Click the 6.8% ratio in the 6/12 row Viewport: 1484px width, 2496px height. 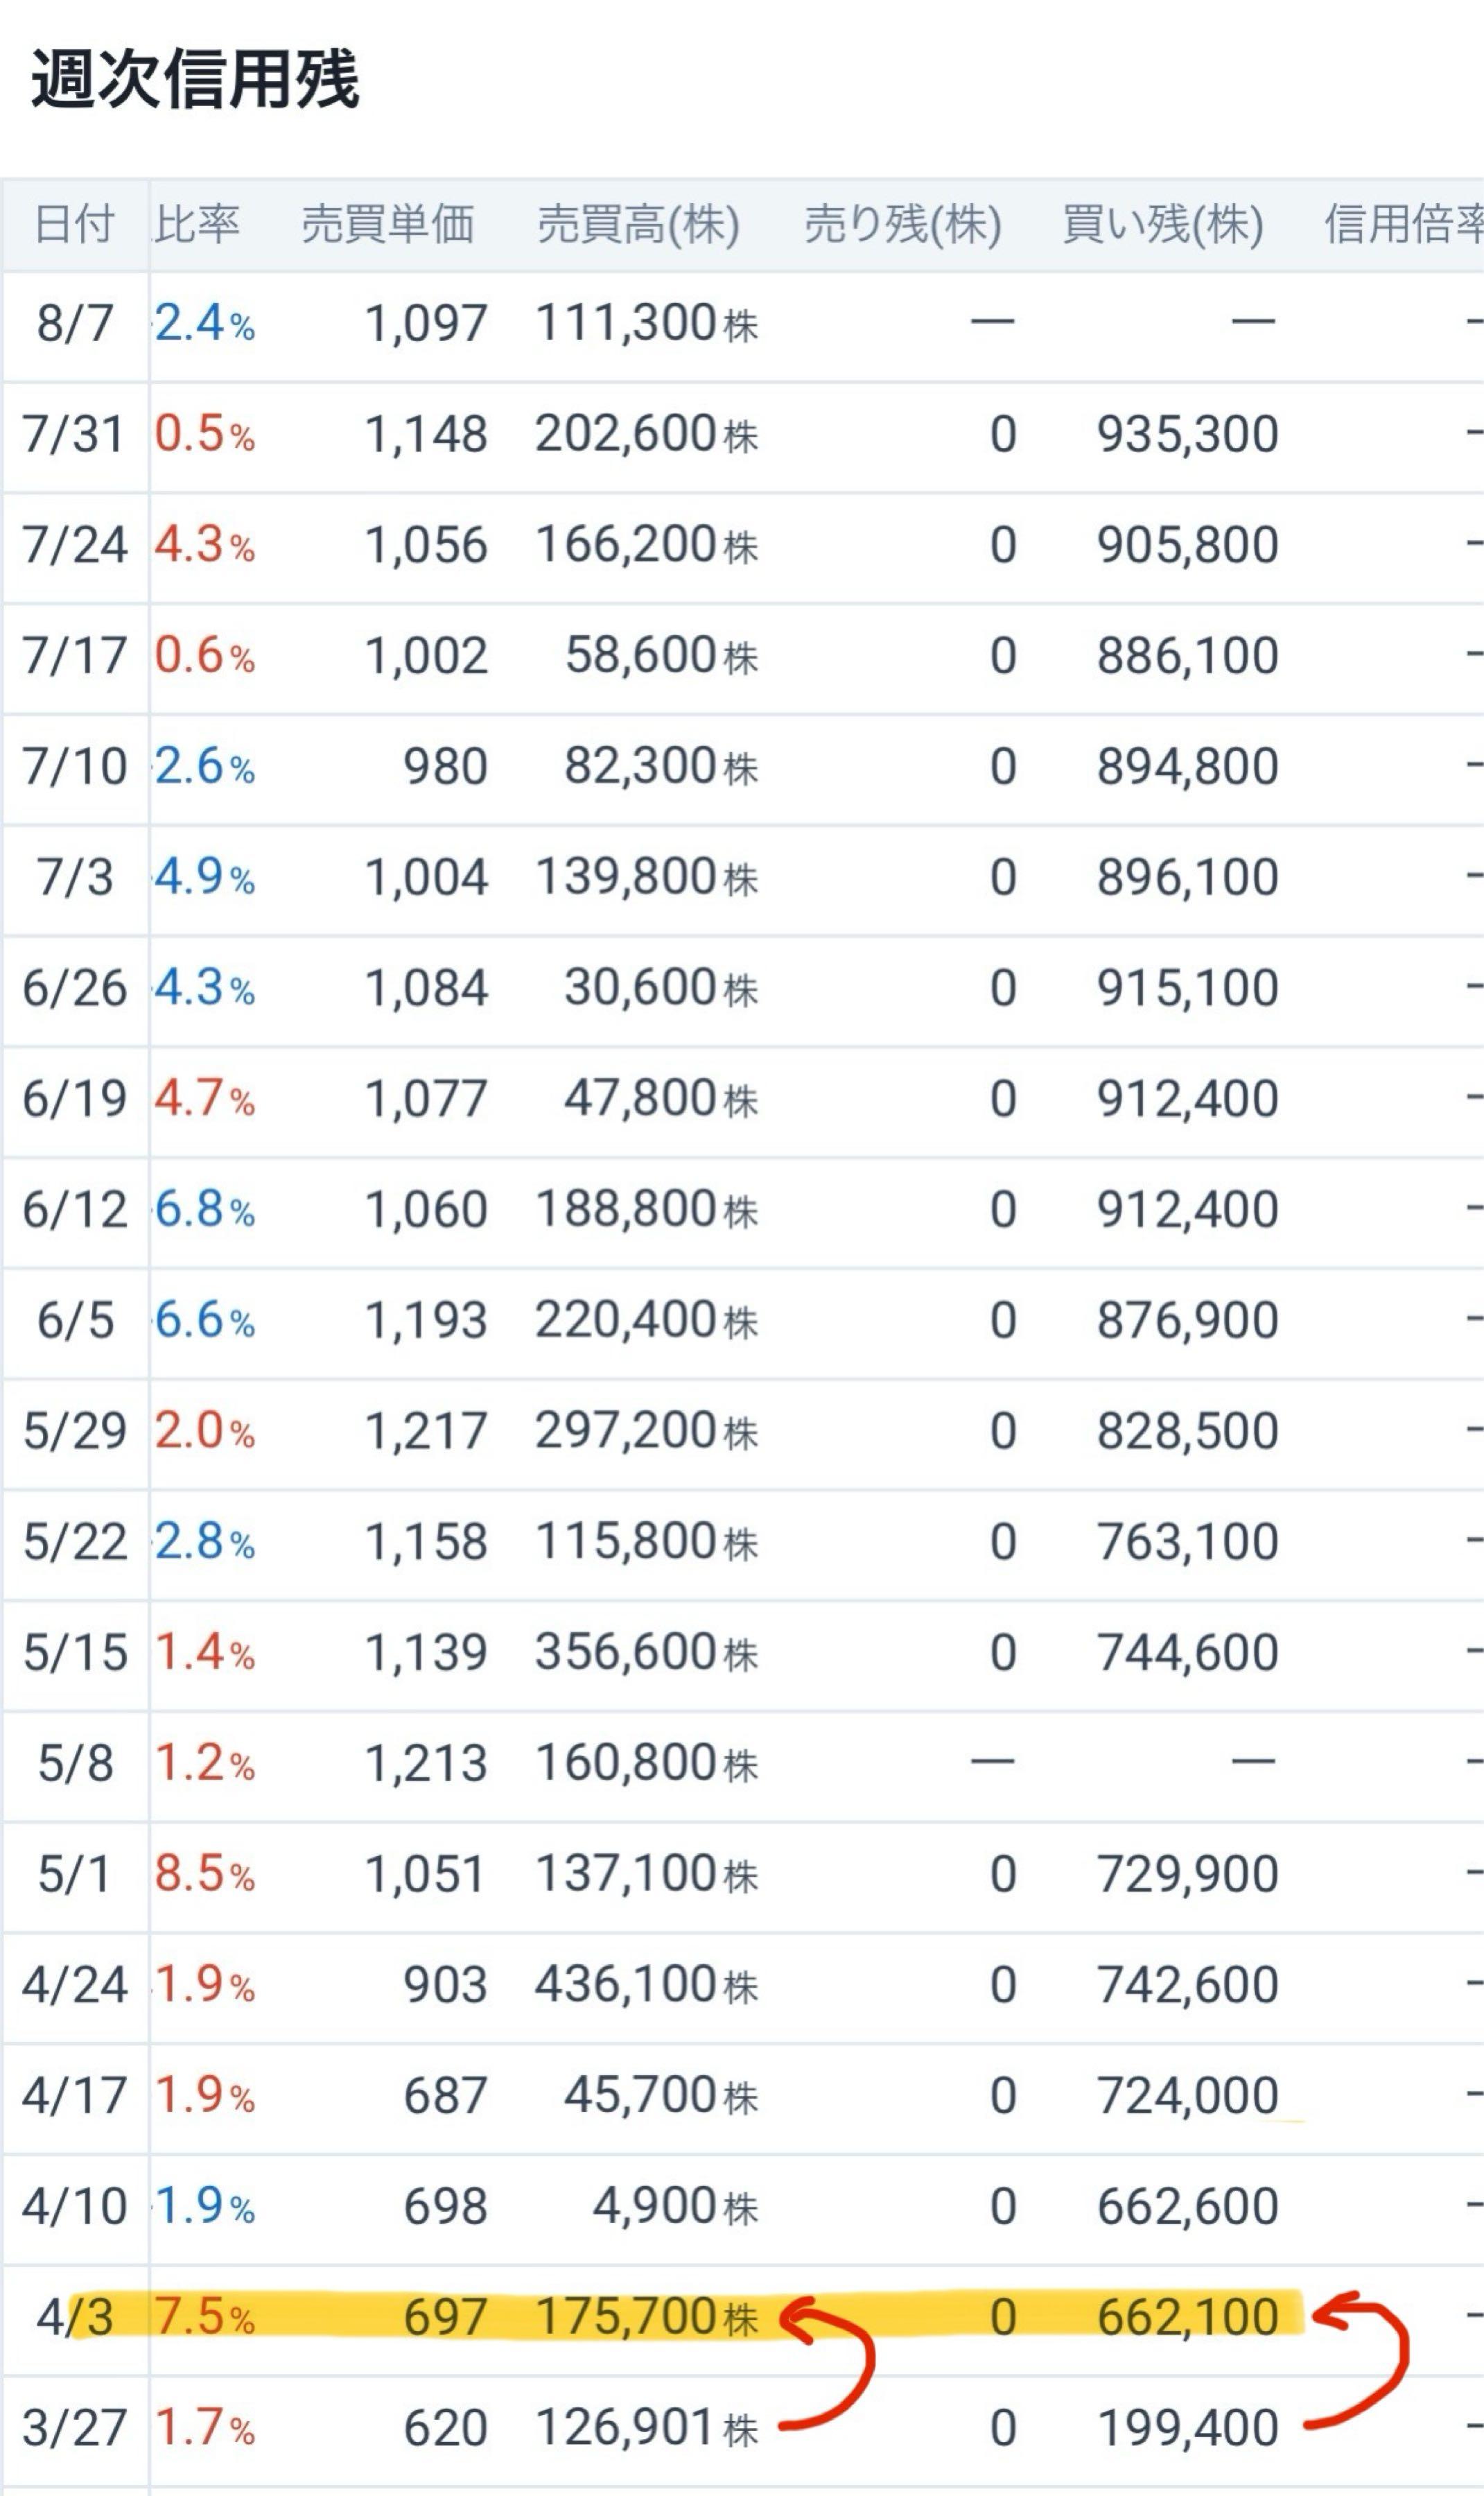coord(204,1210)
